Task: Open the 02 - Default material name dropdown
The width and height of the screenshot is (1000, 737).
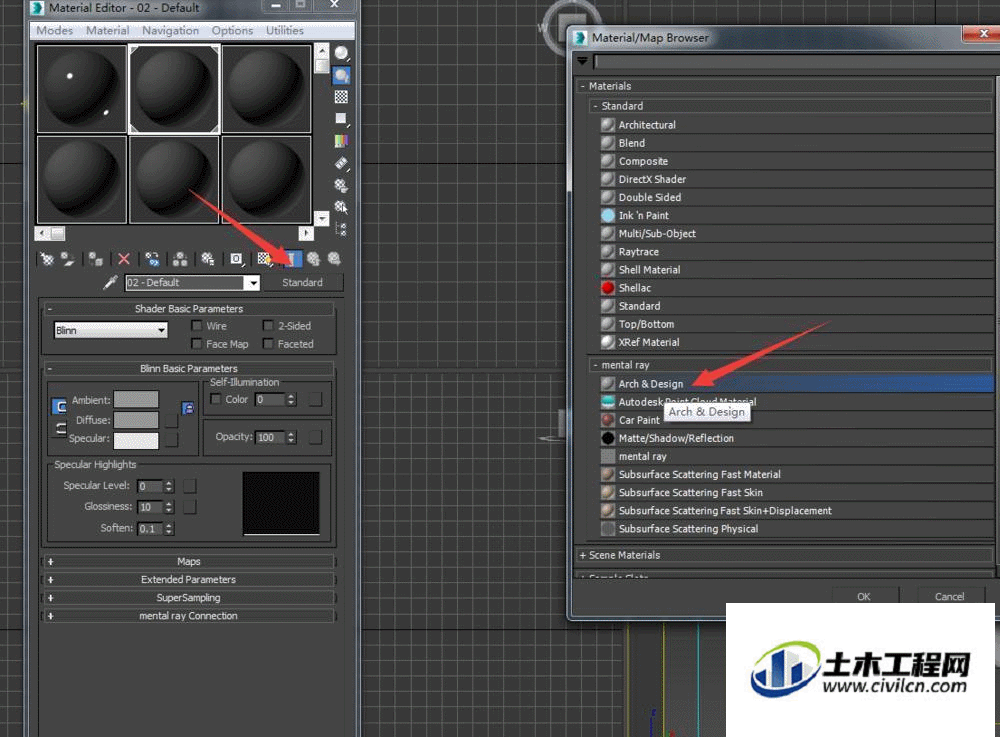Action: pos(254,282)
